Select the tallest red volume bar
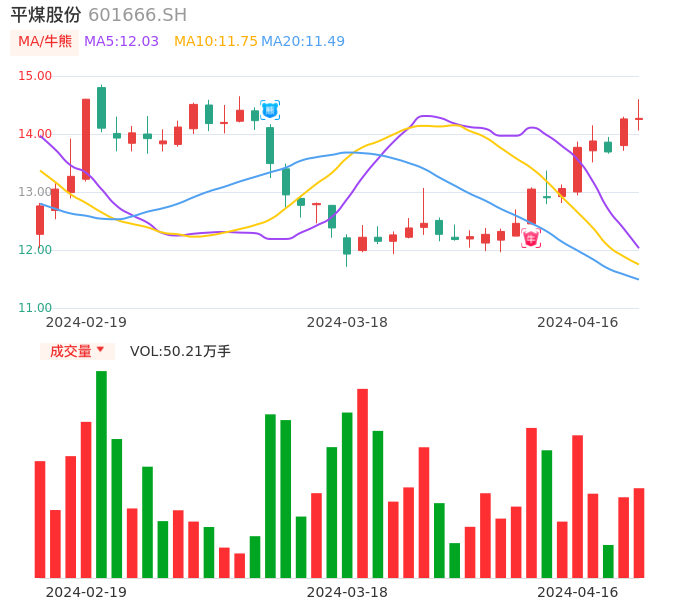 coord(362,483)
